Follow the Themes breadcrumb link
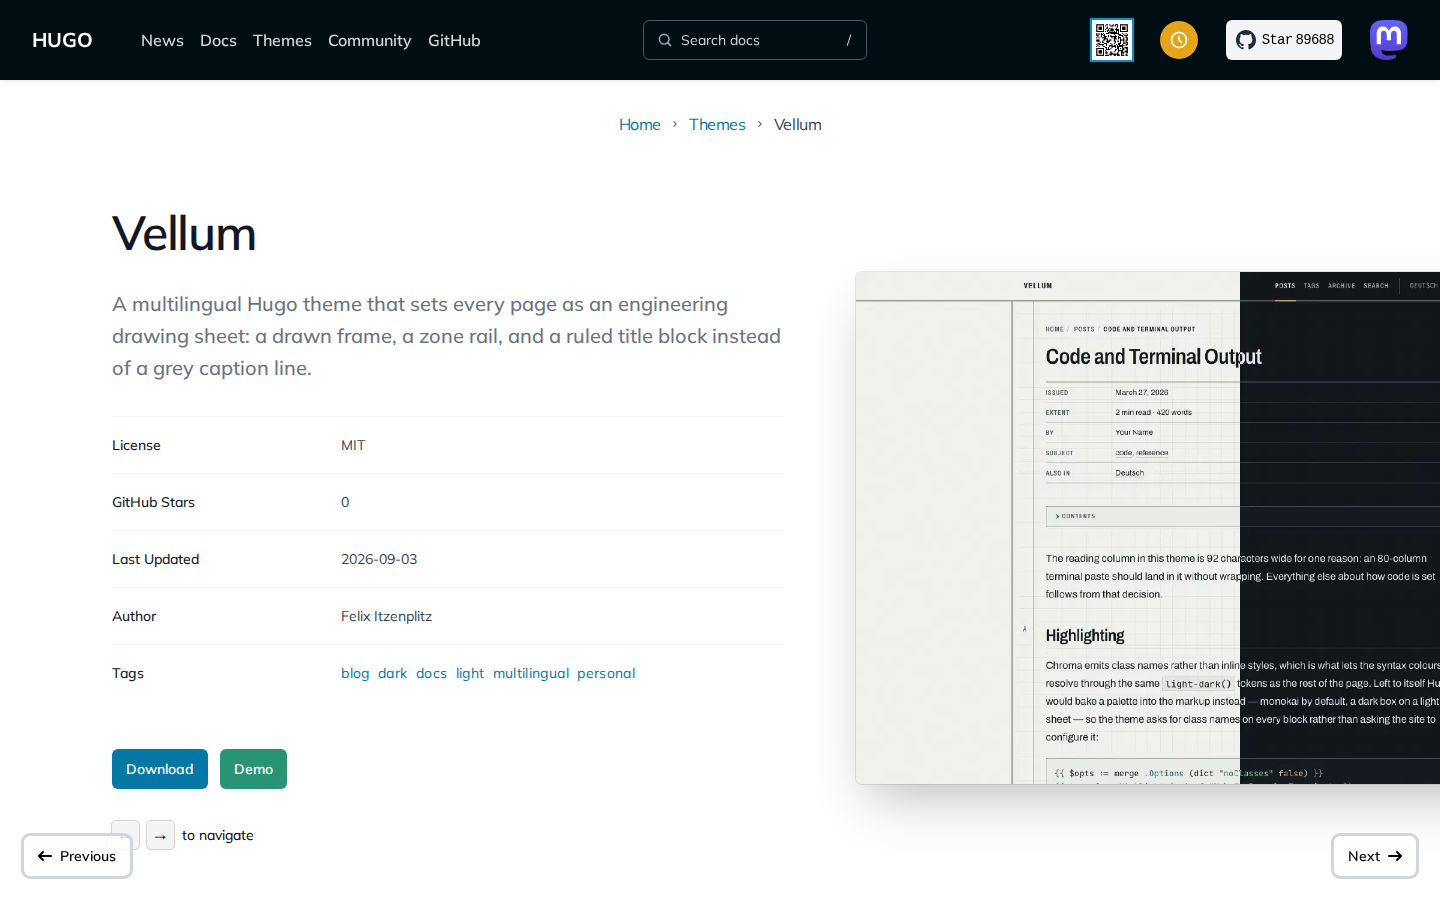1440x900 pixels. tap(717, 124)
